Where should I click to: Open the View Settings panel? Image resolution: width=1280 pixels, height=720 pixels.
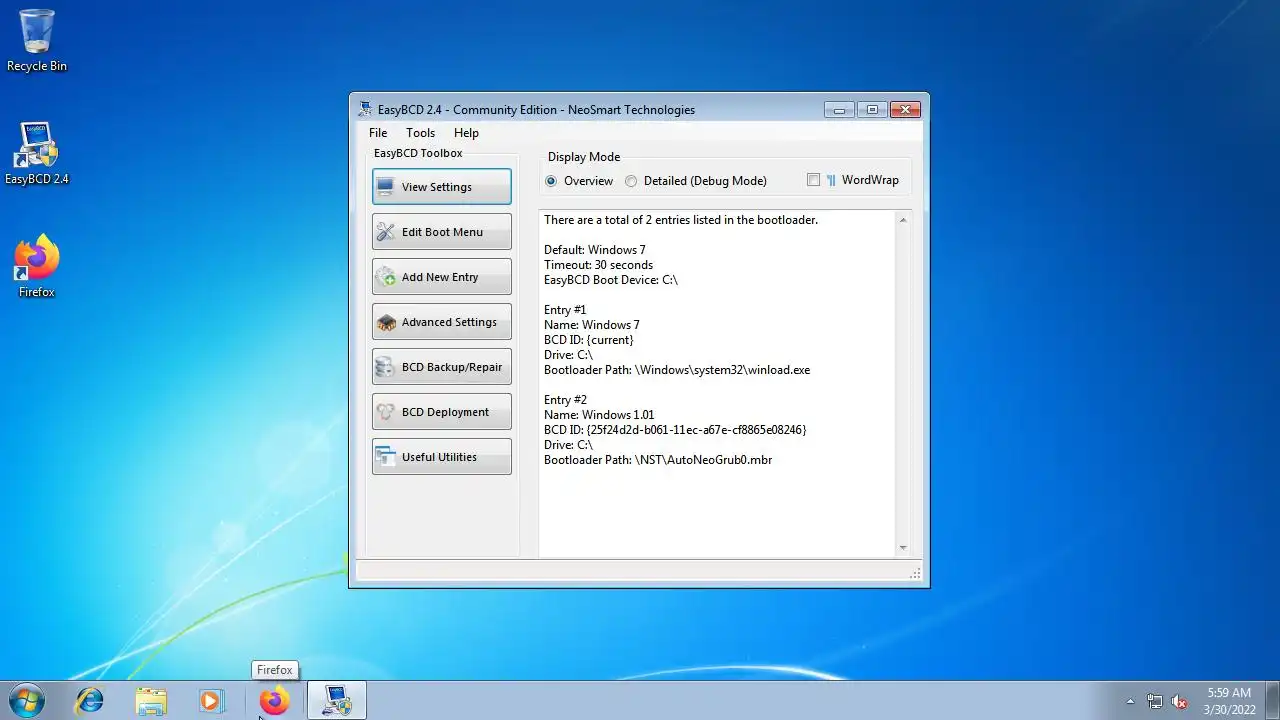pyautogui.click(x=441, y=187)
